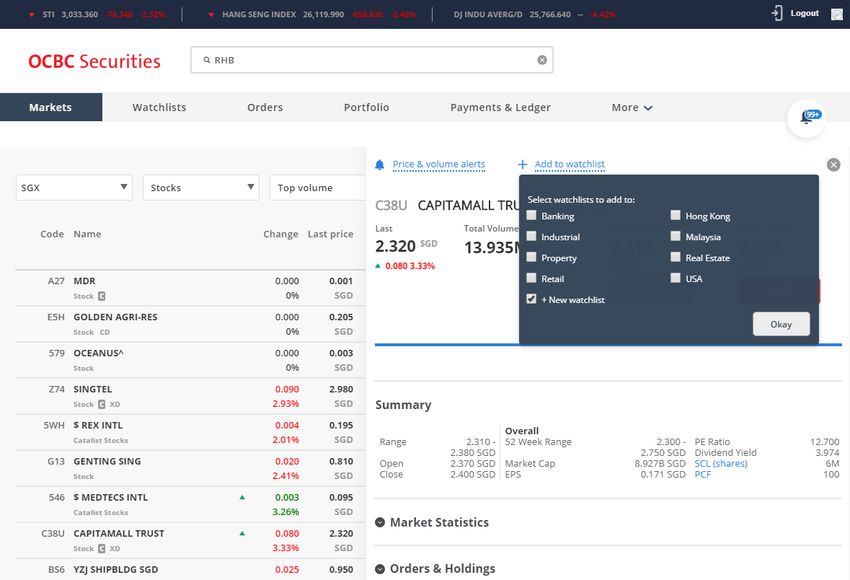The width and height of the screenshot is (850, 580).
Task: Open Price & volume alerts link
Action: point(439,164)
